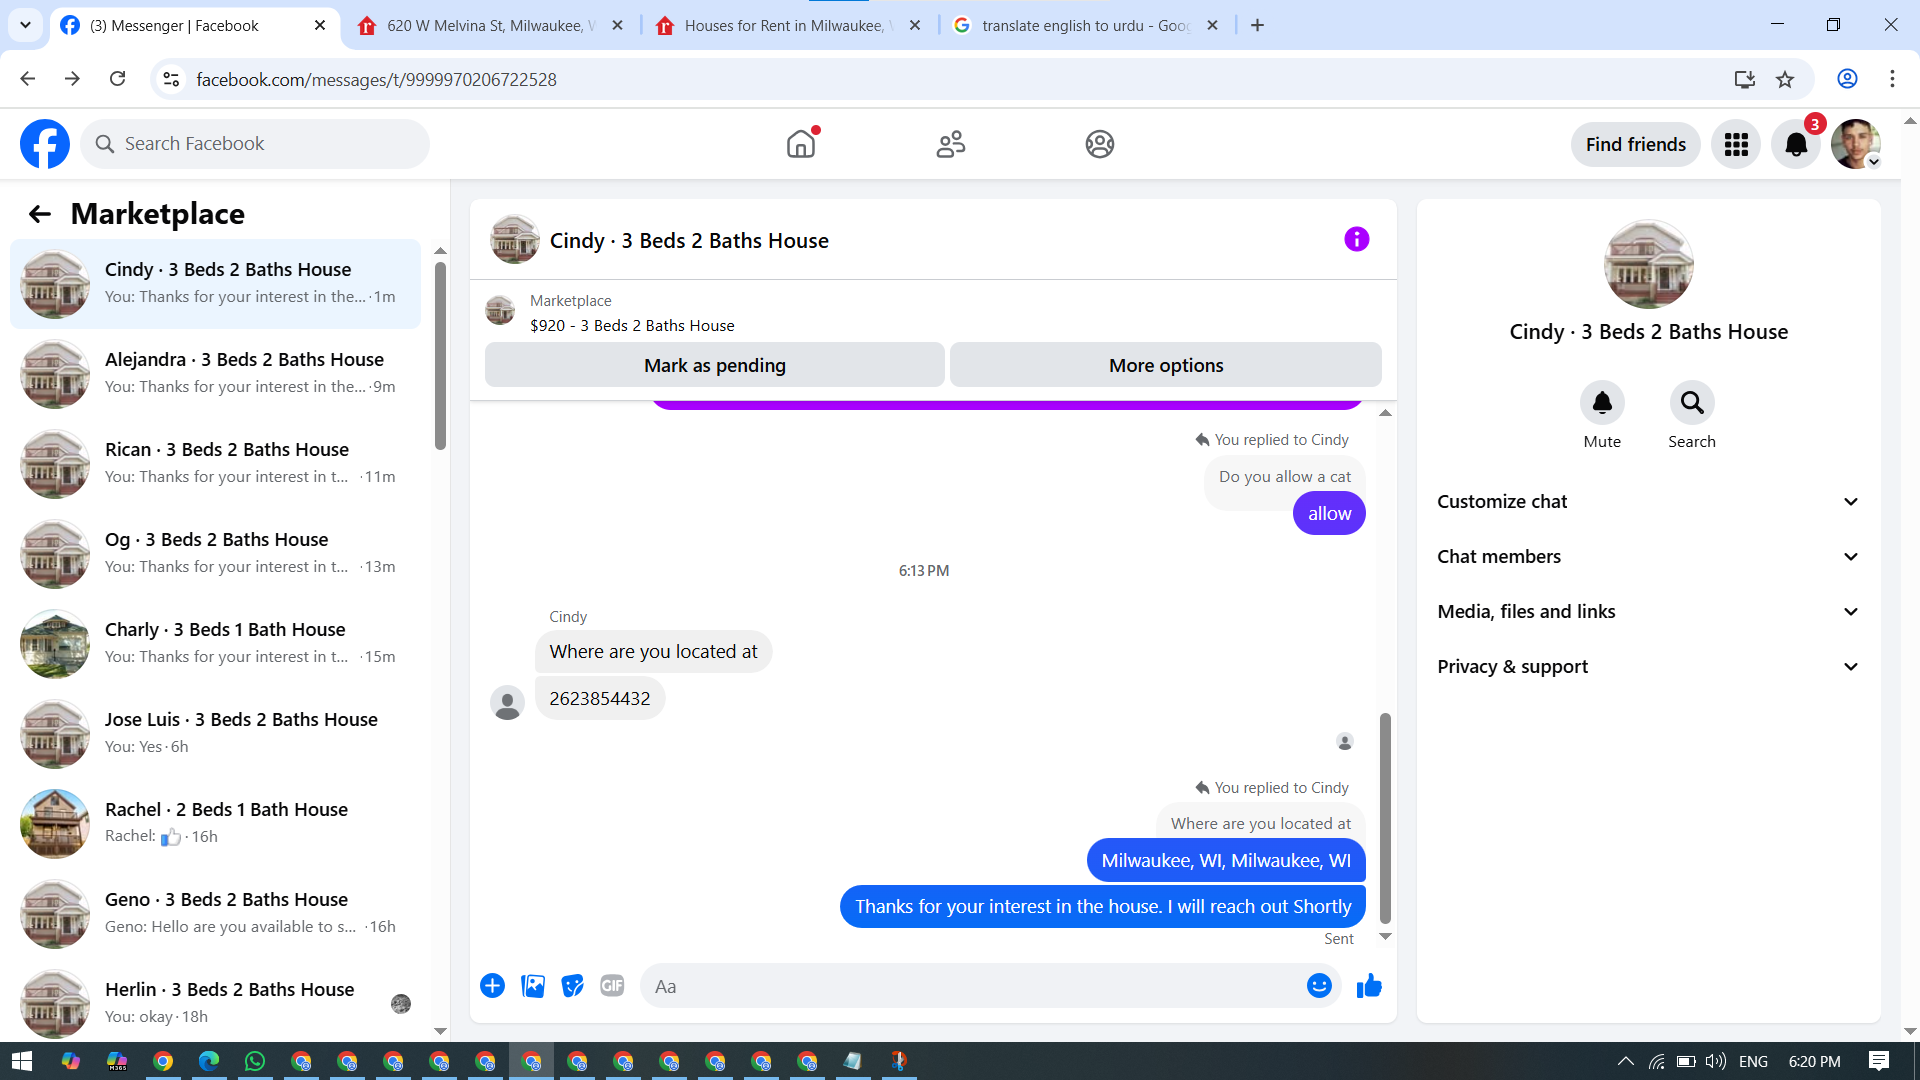
Task: Open the Alejandra conversation
Action: [215, 374]
